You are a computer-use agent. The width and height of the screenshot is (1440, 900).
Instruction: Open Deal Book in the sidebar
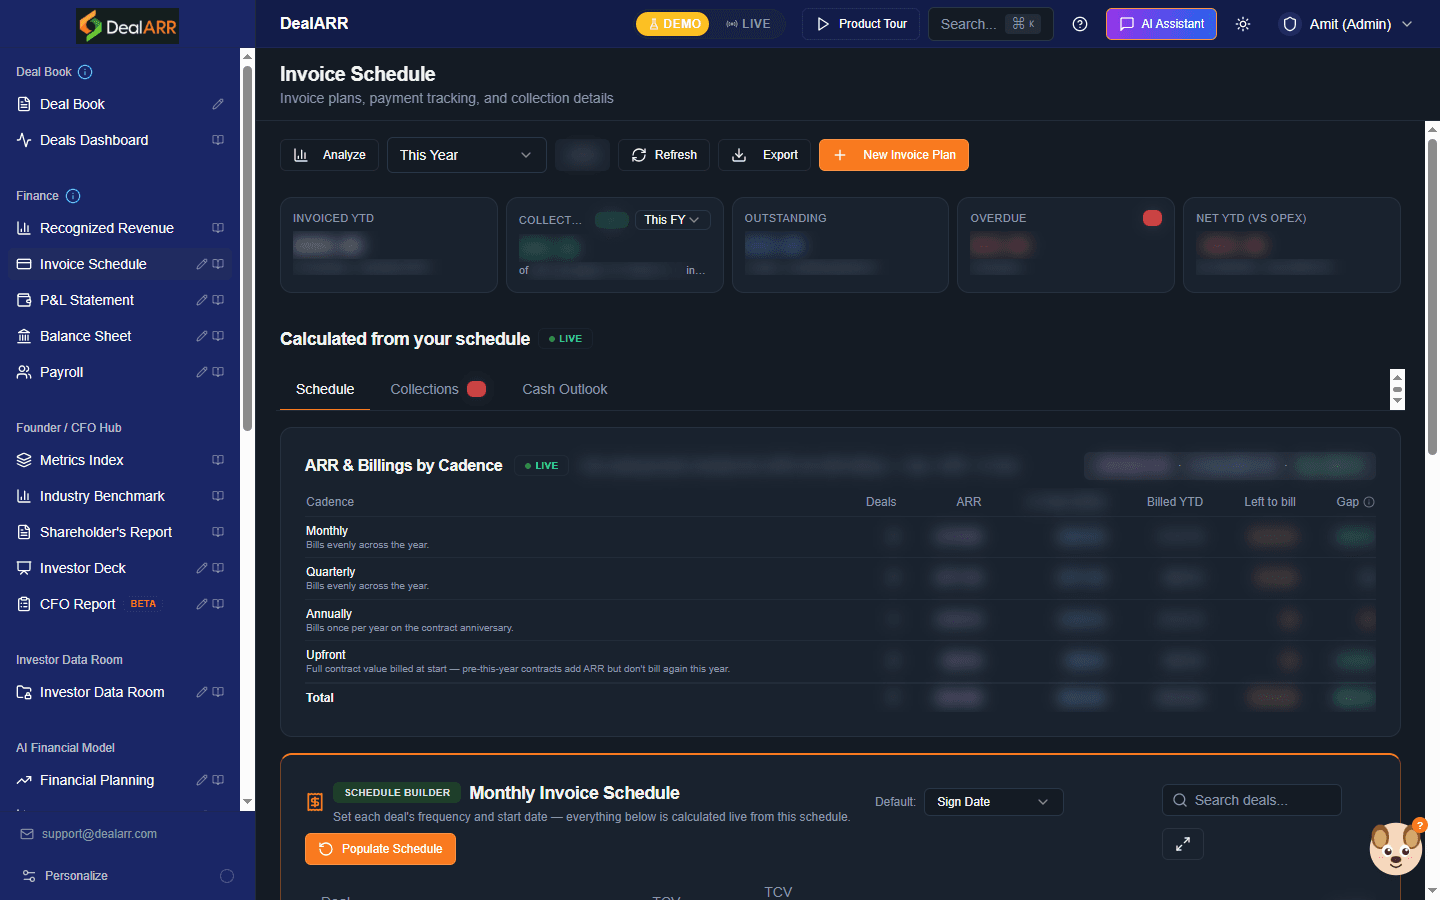(72, 104)
